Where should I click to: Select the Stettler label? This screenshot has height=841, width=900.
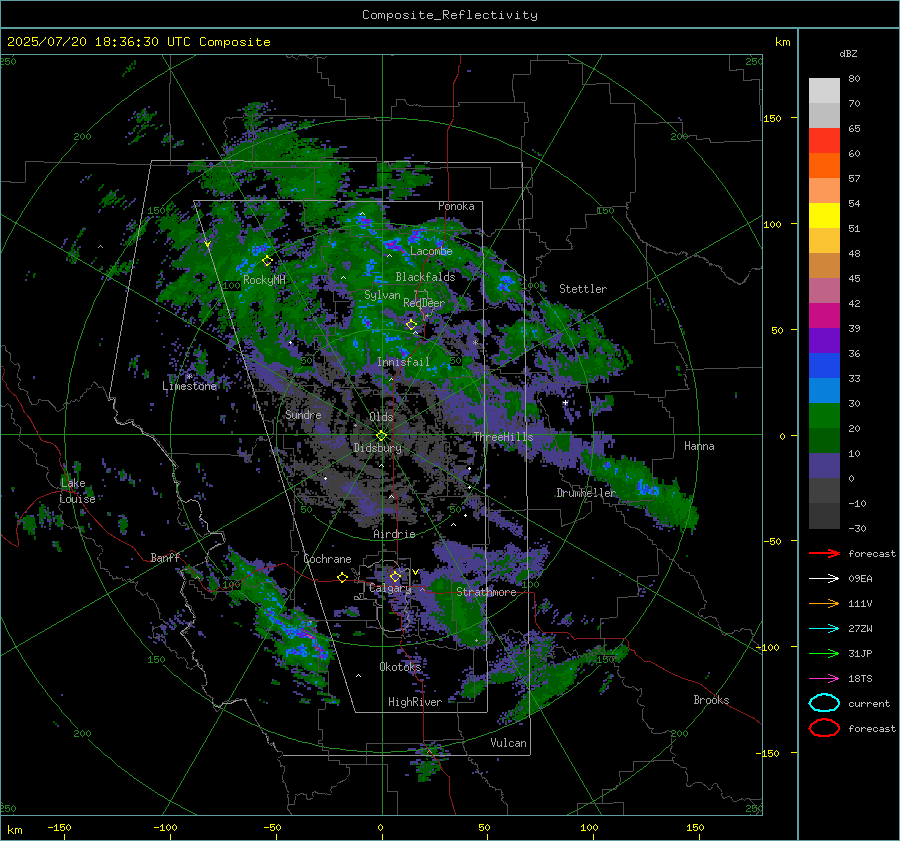583,289
